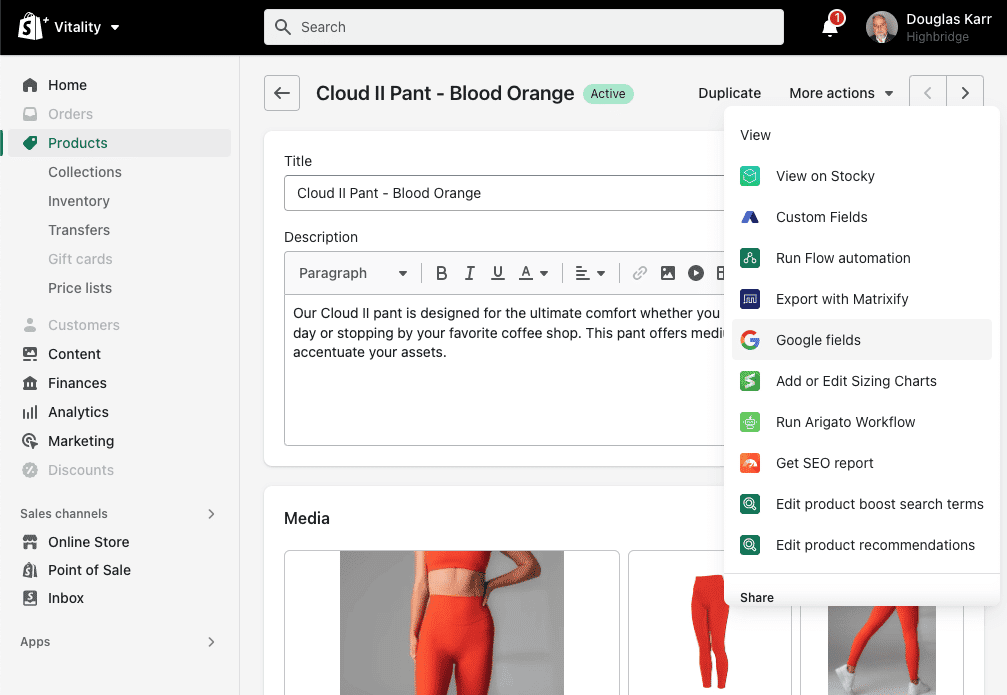Click the insert link icon in editor
This screenshot has width=1007, height=695.
pos(640,273)
